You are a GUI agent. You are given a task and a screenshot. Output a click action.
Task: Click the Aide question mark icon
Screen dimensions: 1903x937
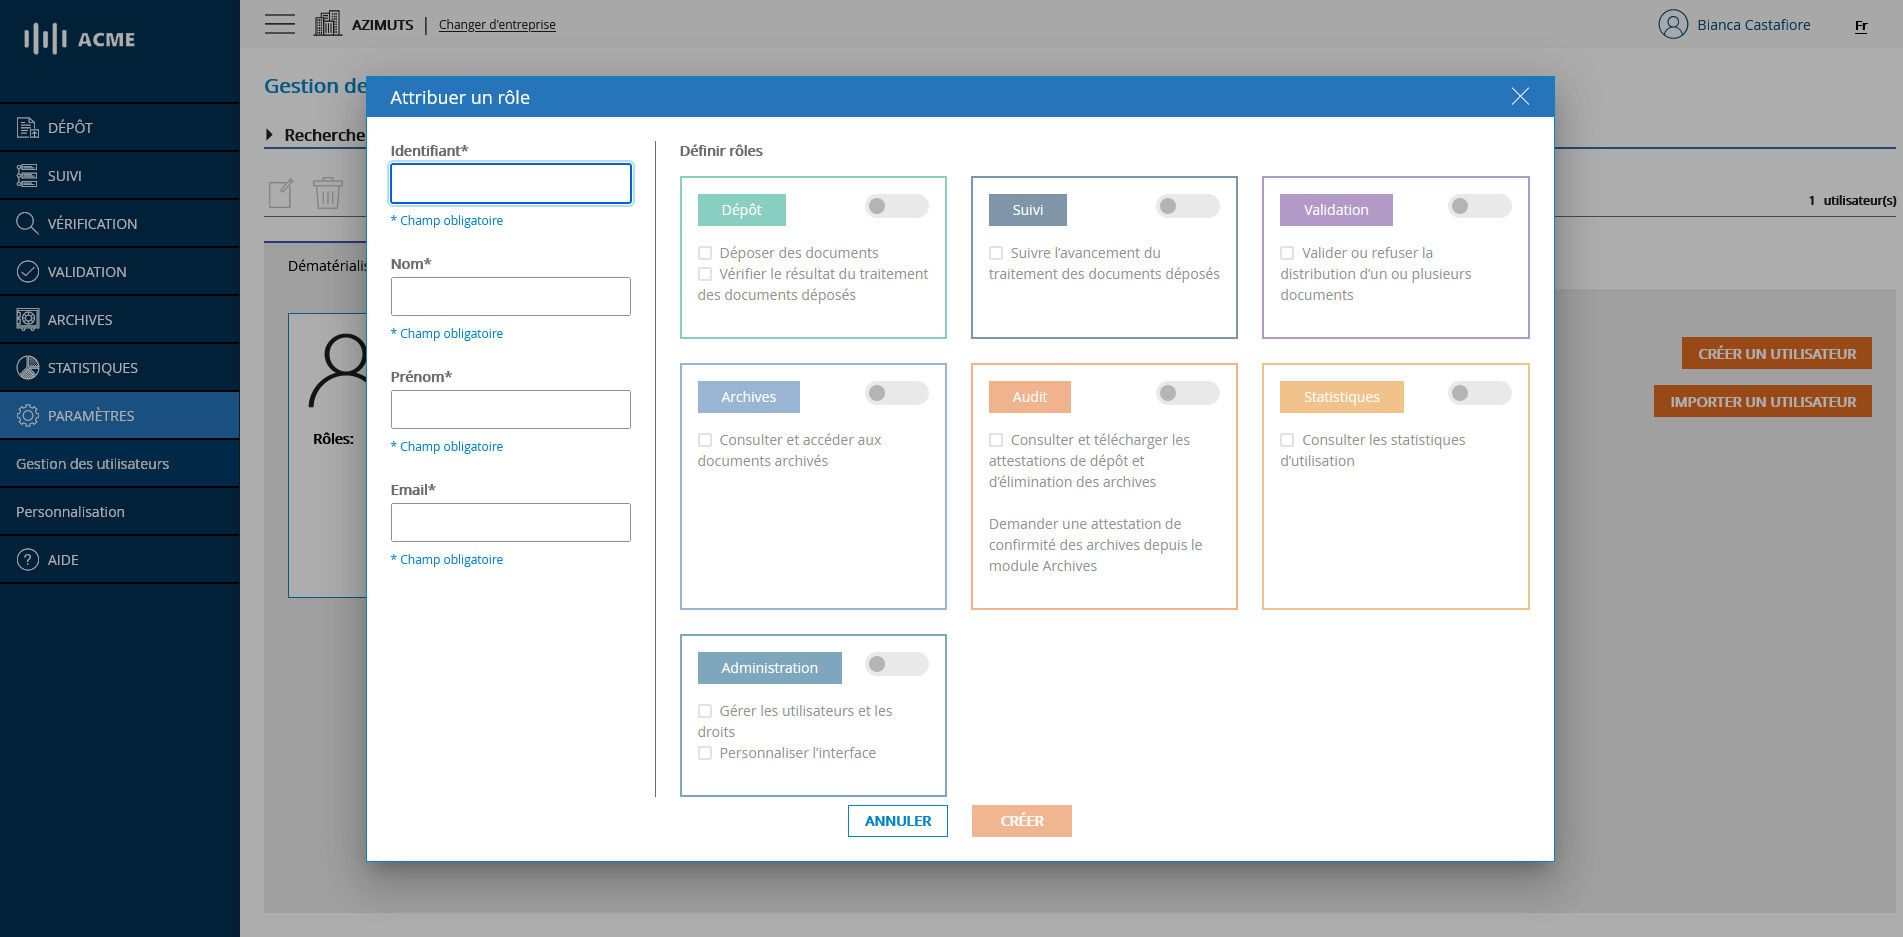(27, 559)
